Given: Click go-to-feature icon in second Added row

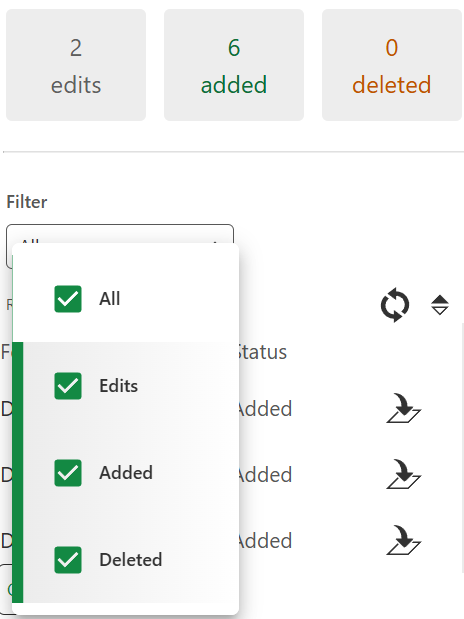Looking at the screenshot, I should 404,474.
